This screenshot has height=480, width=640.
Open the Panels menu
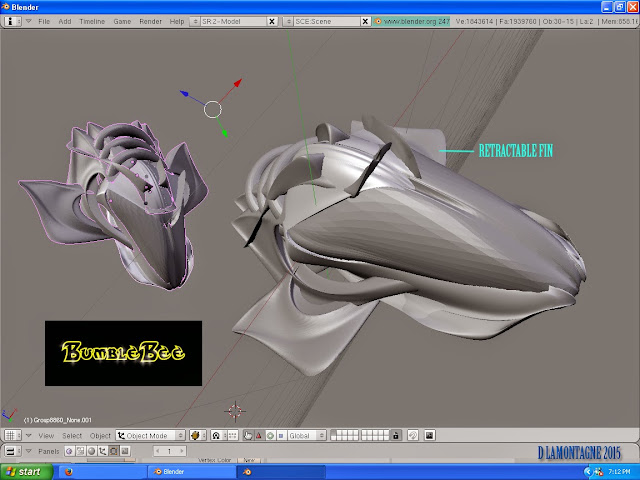click(49, 451)
